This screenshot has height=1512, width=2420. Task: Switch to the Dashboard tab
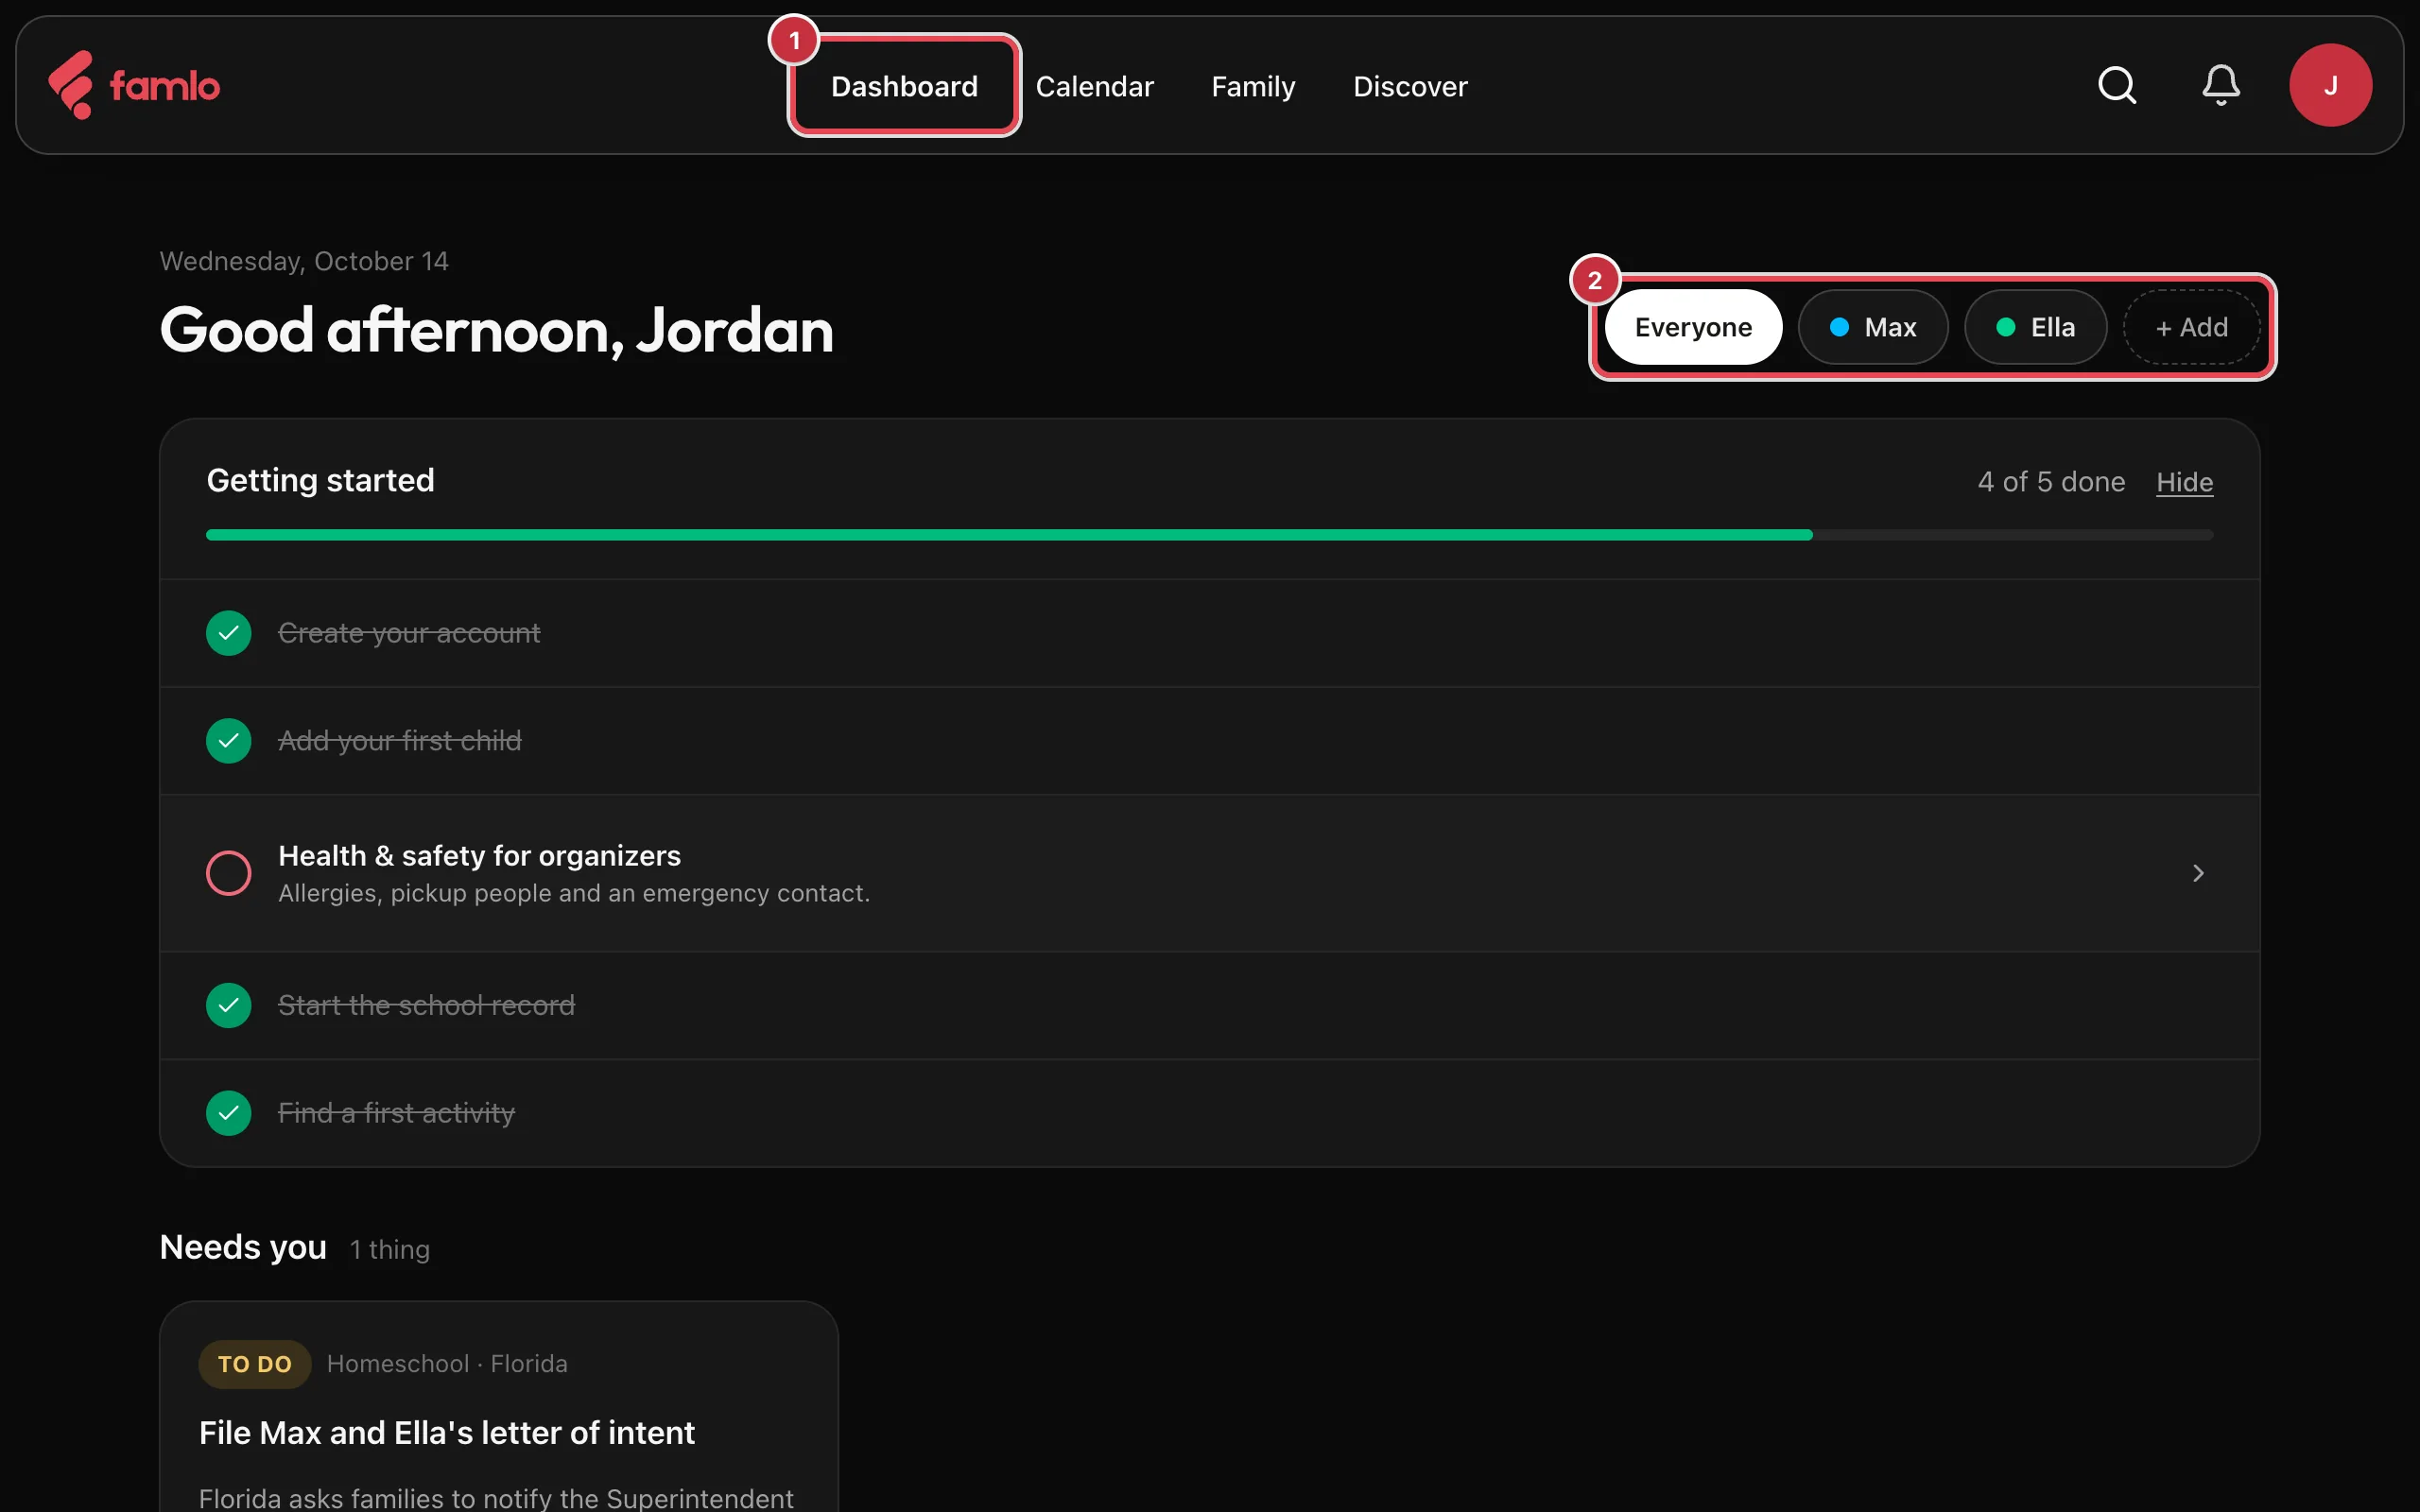pyautogui.click(x=904, y=86)
